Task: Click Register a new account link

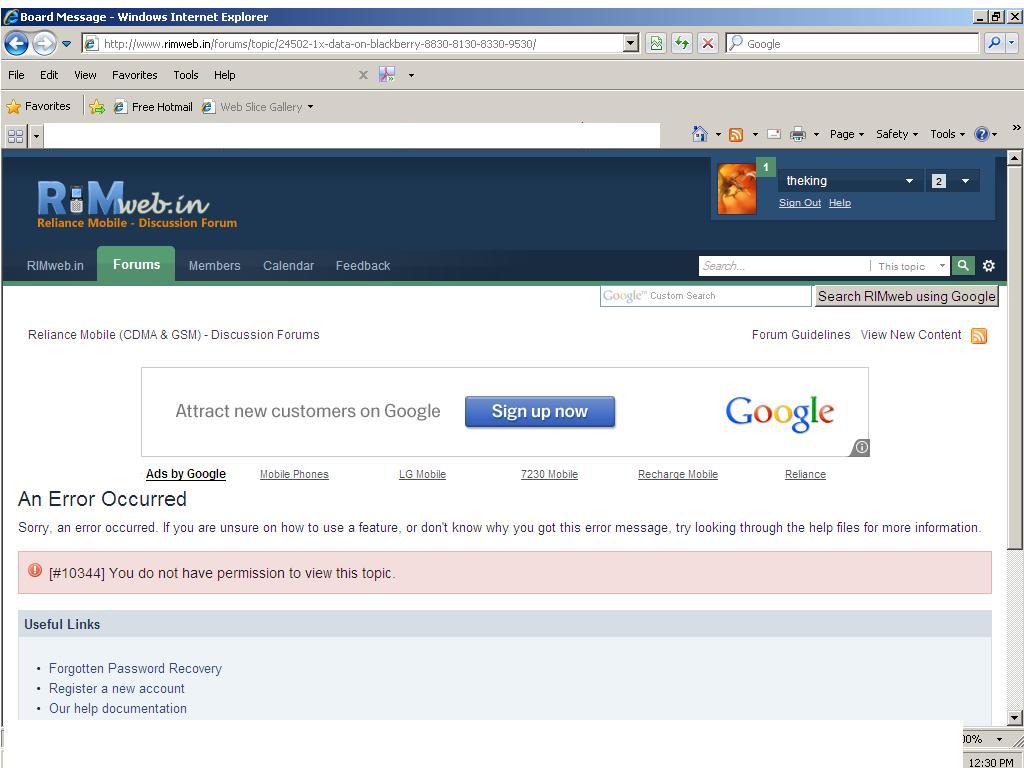Action: (x=116, y=688)
